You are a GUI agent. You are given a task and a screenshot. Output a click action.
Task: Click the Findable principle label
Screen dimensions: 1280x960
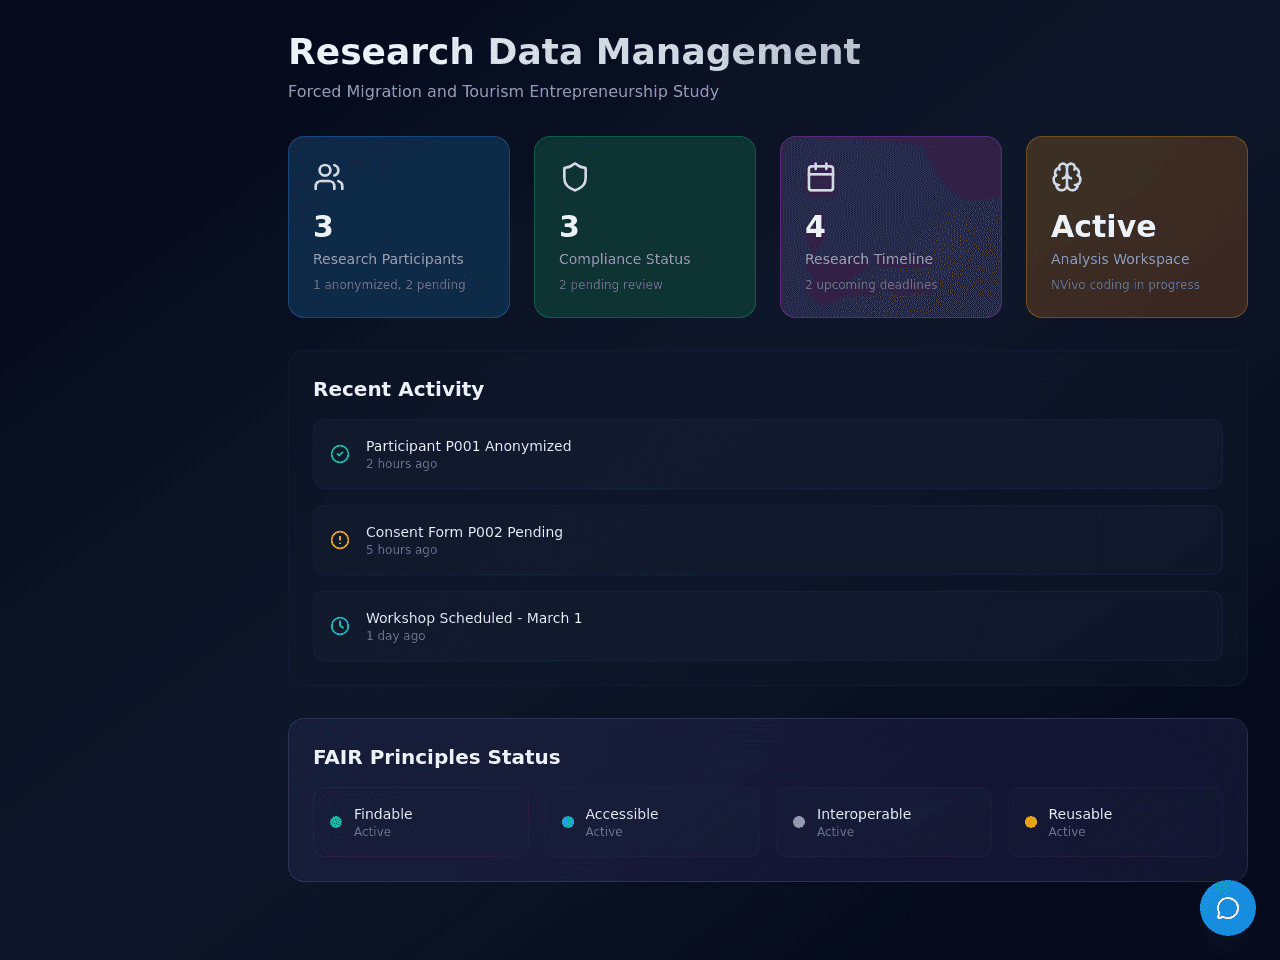tap(383, 814)
